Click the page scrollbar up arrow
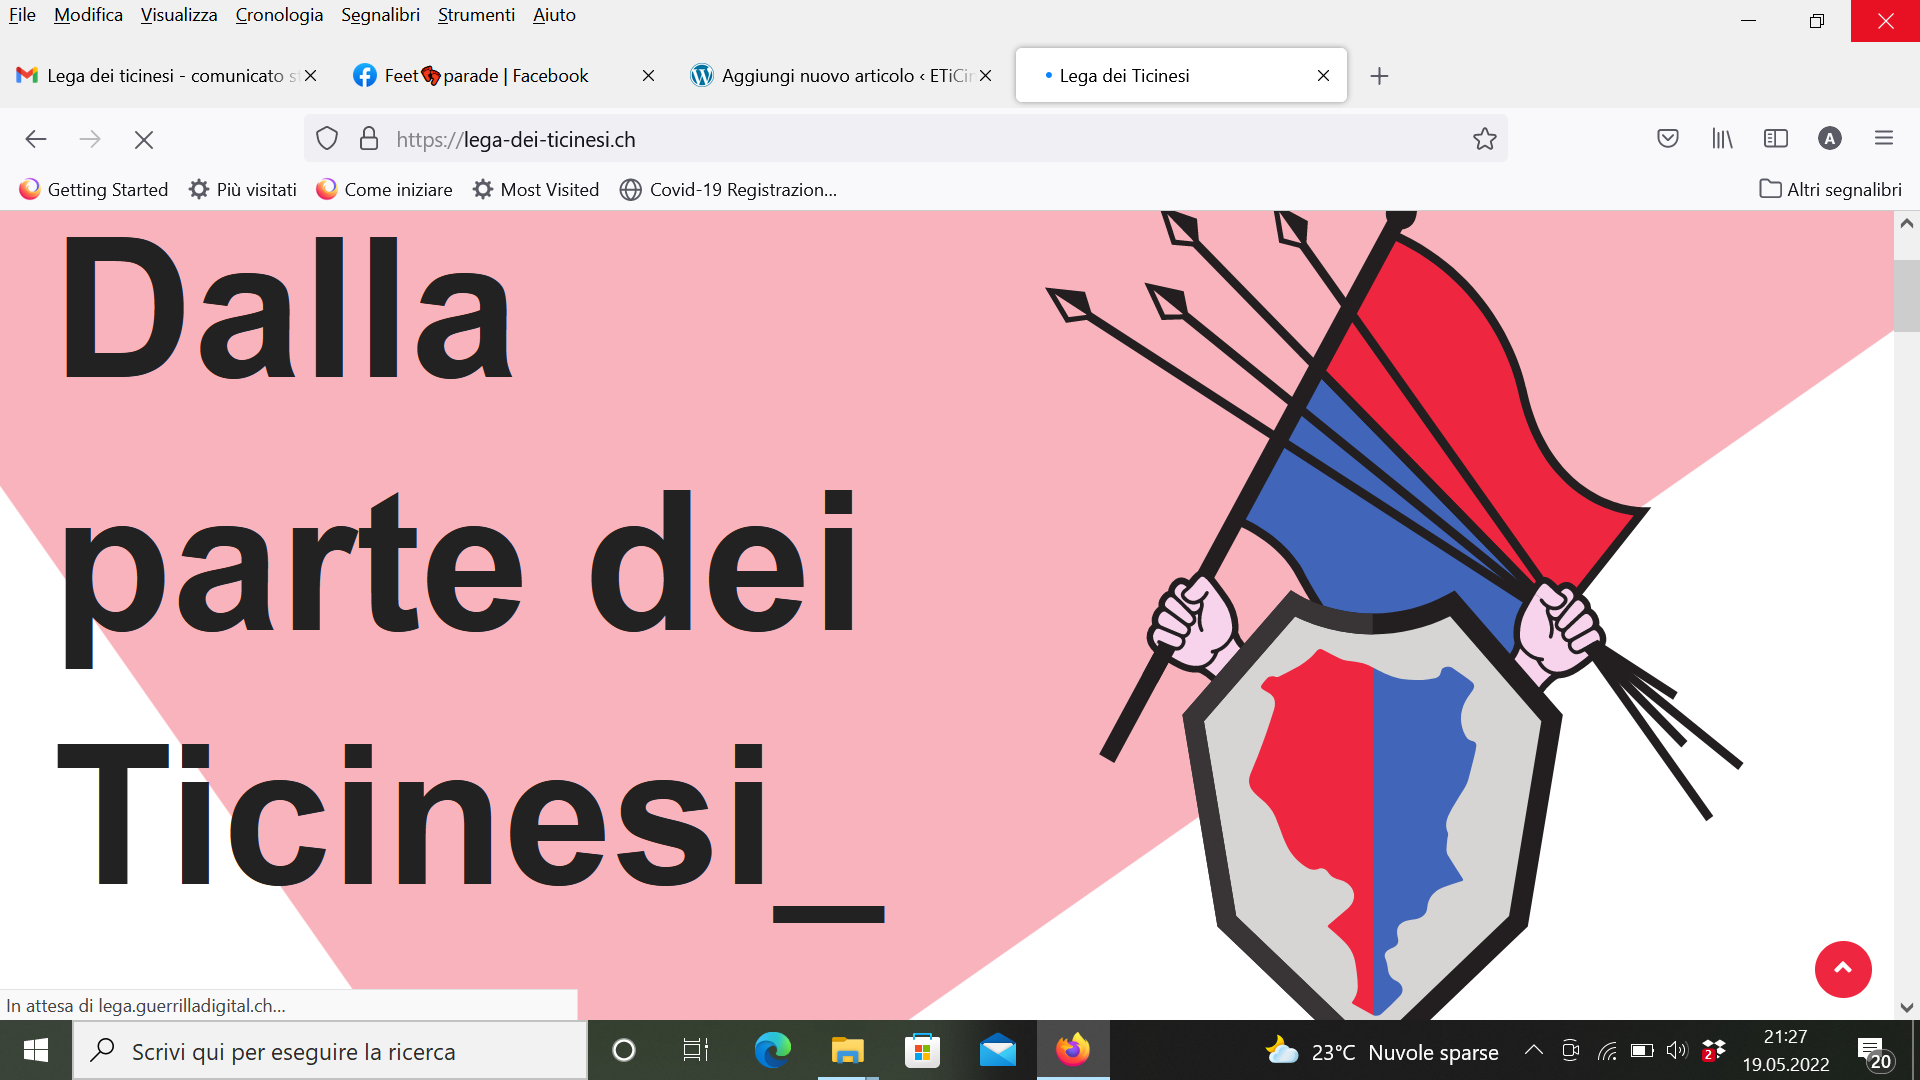The height and width of the screenshot is (1080, 1920). (x=1907, y=224)
